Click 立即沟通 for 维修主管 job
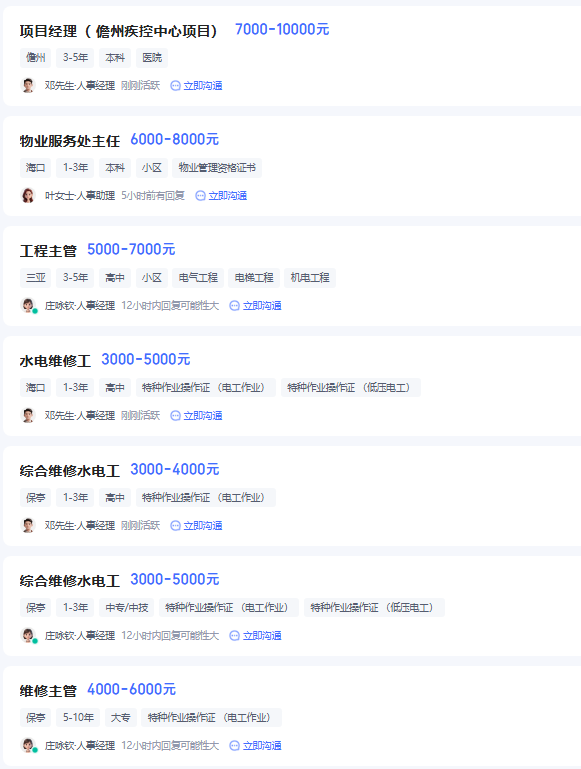The height and width of the screenshot is (769, 581). click(262, 745)
